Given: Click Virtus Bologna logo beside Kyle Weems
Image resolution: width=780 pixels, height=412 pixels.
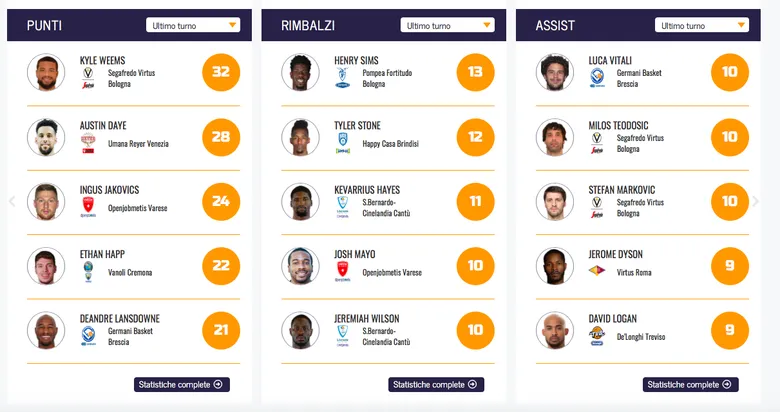Looking at the screenshot, I should pos(88,77).
